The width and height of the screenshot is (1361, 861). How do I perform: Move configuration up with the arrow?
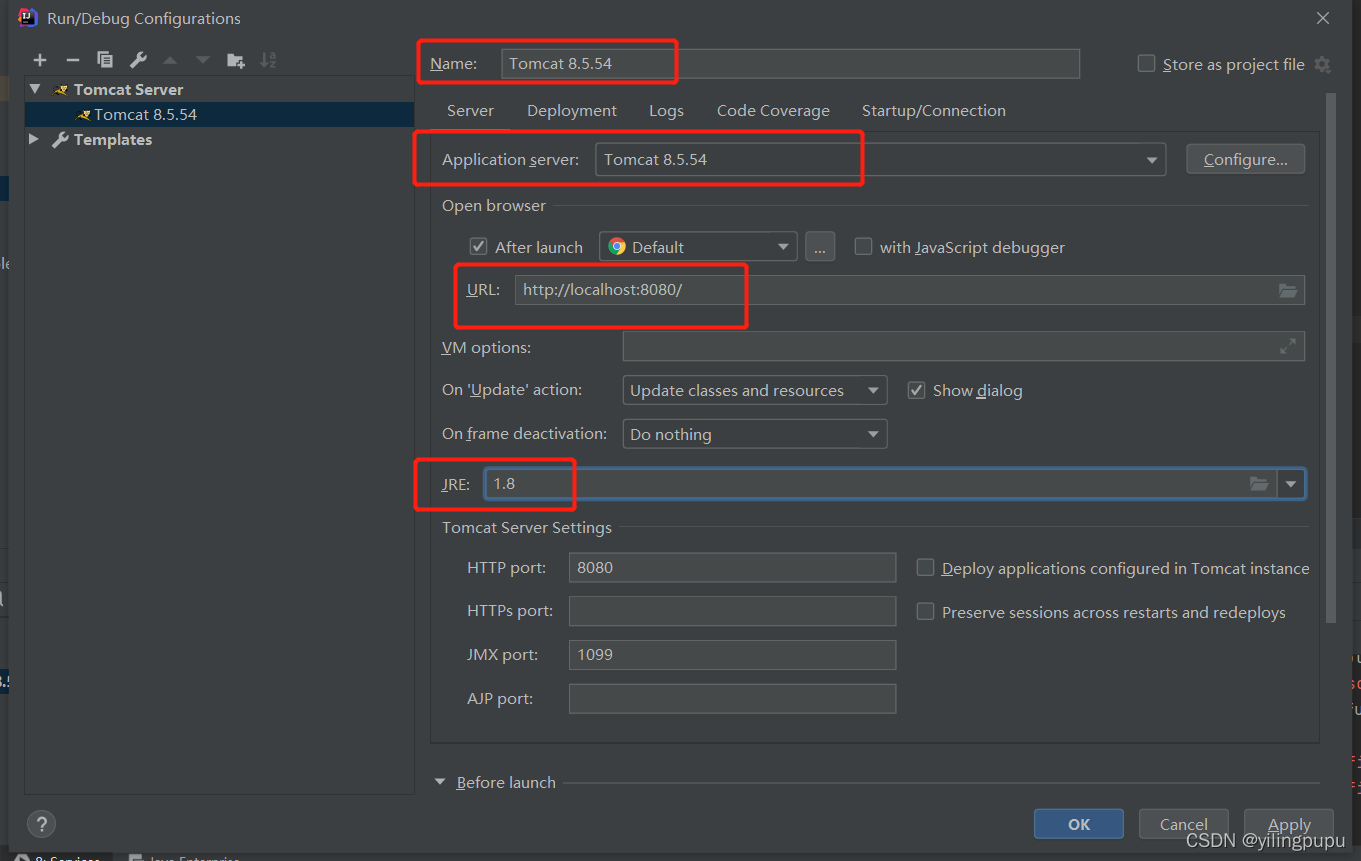(170, 60)
